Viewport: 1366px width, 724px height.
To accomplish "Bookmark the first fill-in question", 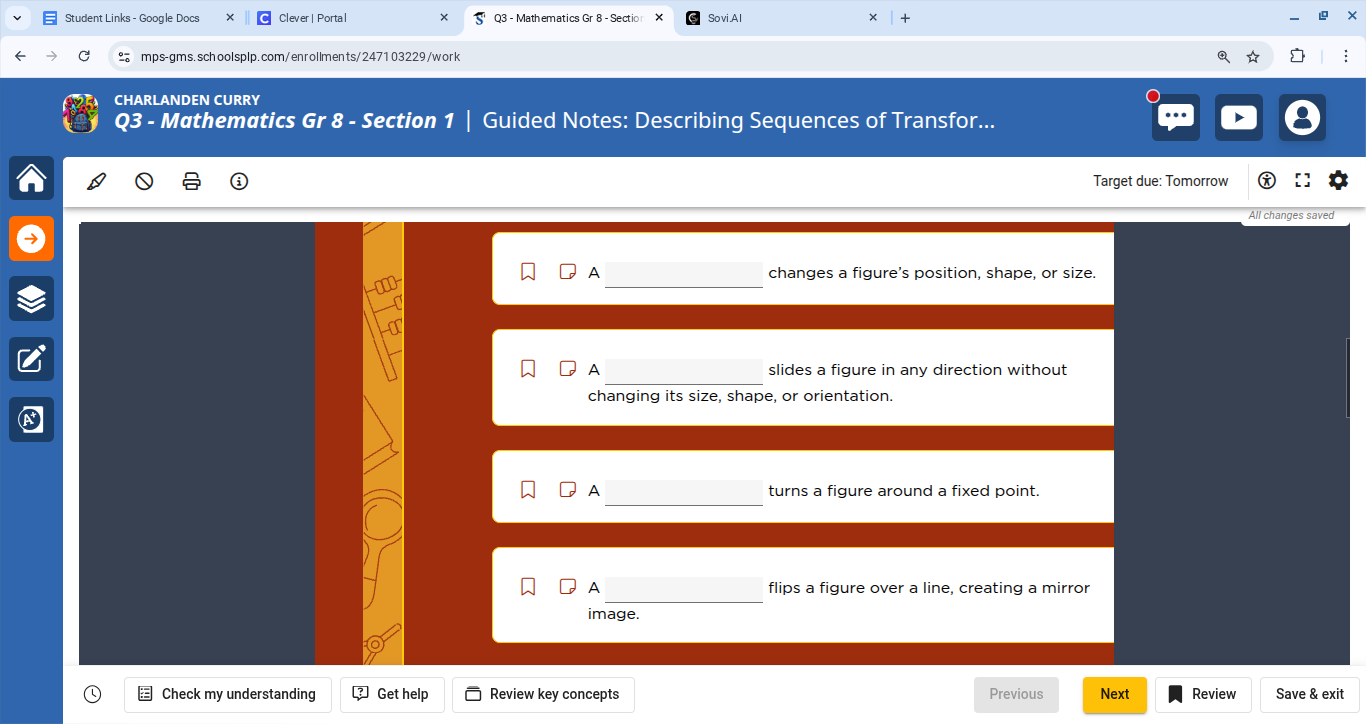I will click(528, 270).
